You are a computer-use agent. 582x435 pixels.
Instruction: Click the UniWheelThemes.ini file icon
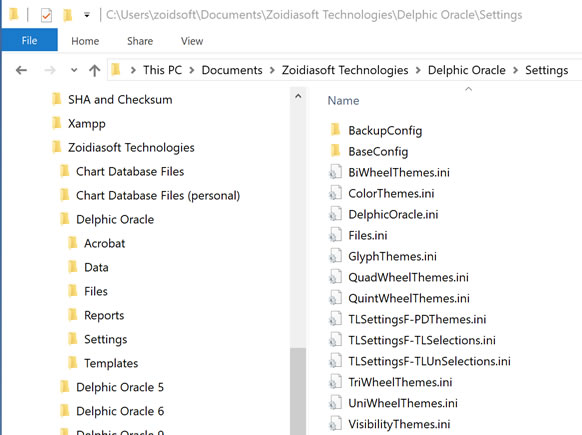point(335,403)
